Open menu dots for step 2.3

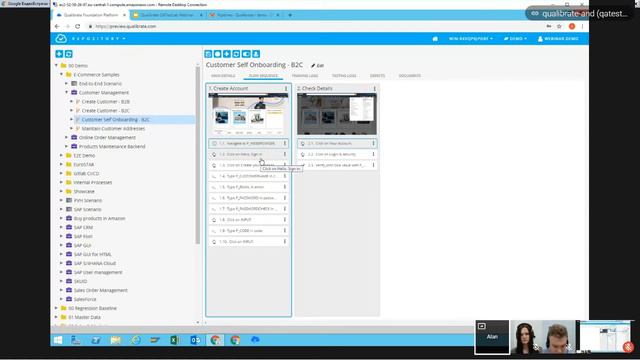click(373, 165)
